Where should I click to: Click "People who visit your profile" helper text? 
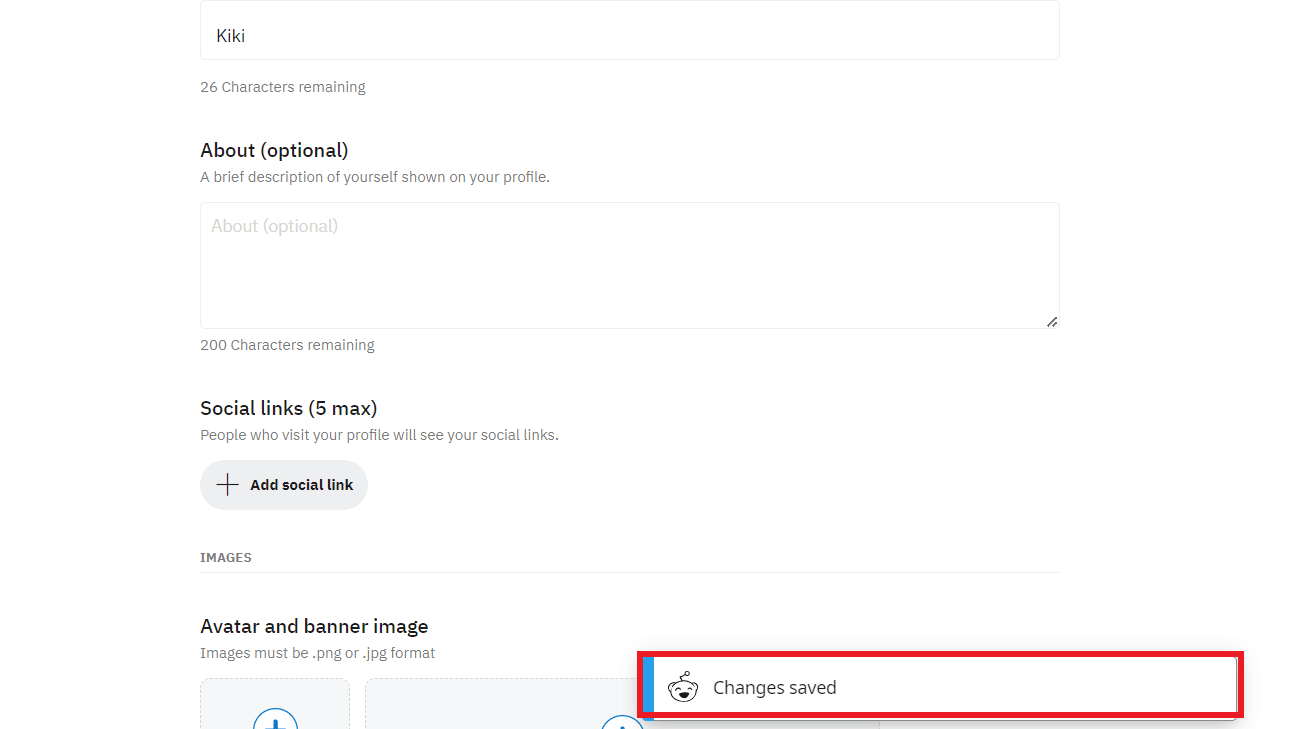click(379, 435)
